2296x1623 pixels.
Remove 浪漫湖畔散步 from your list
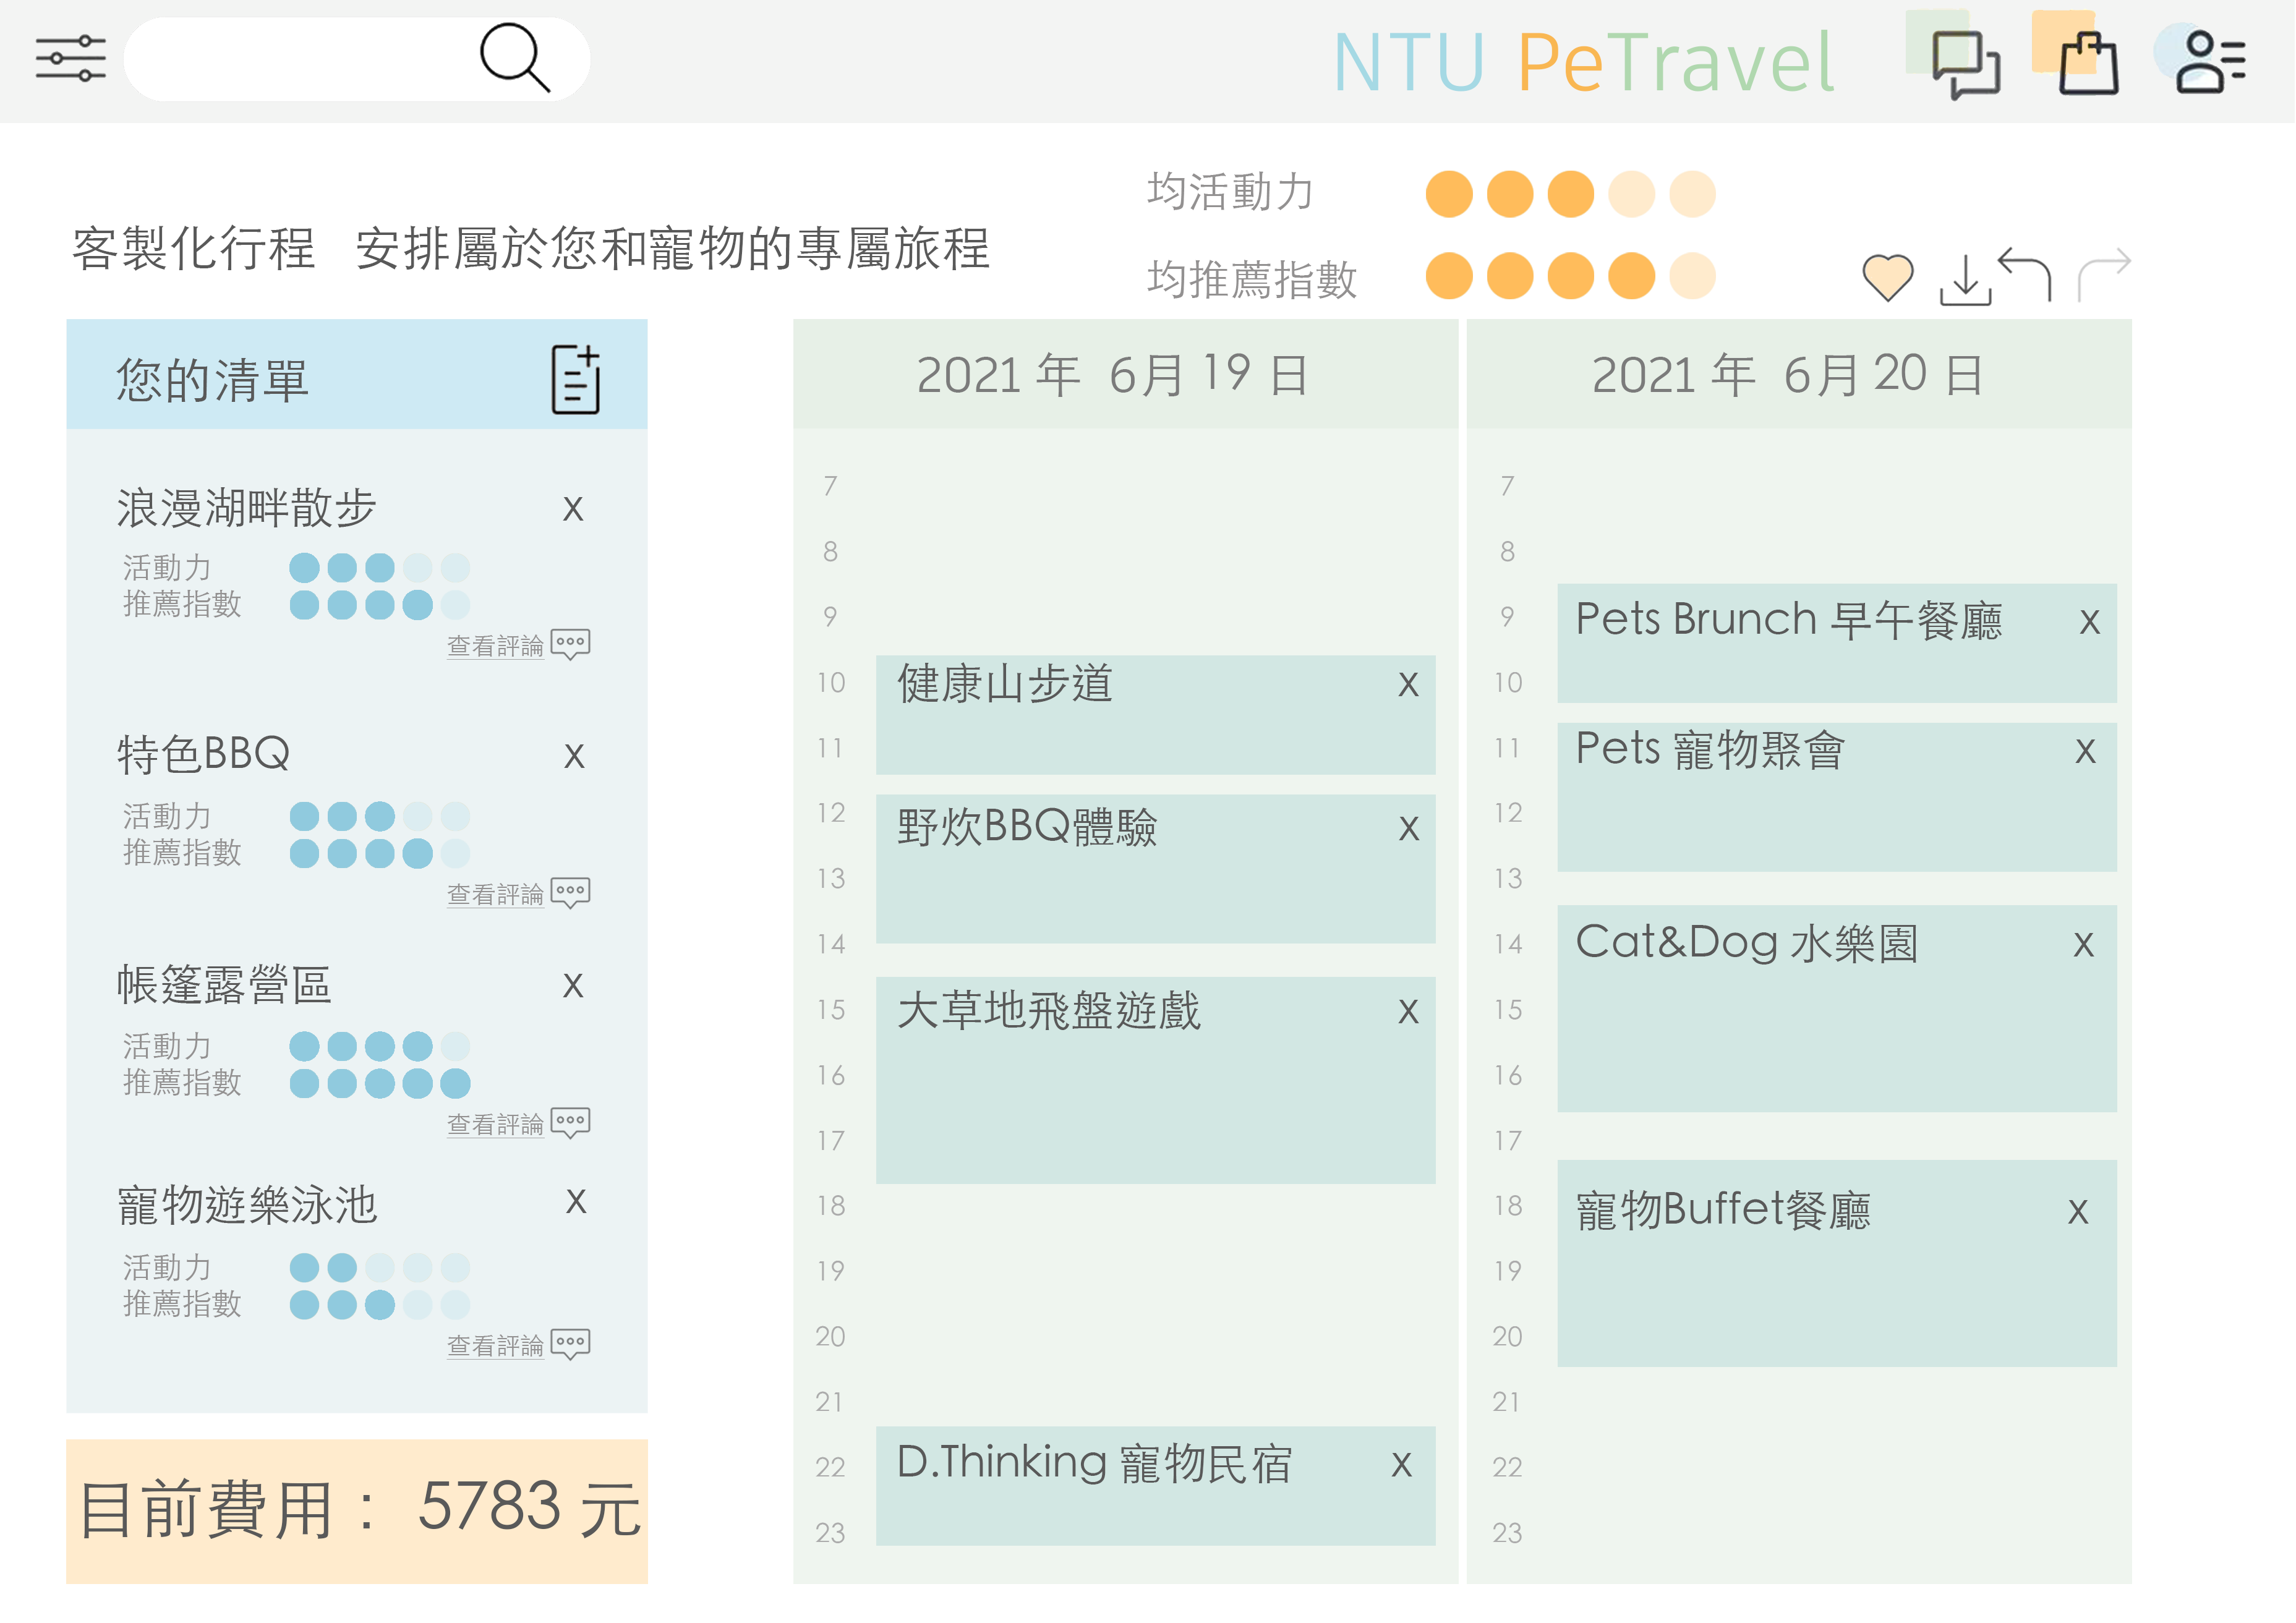click(x=573, y=509)
